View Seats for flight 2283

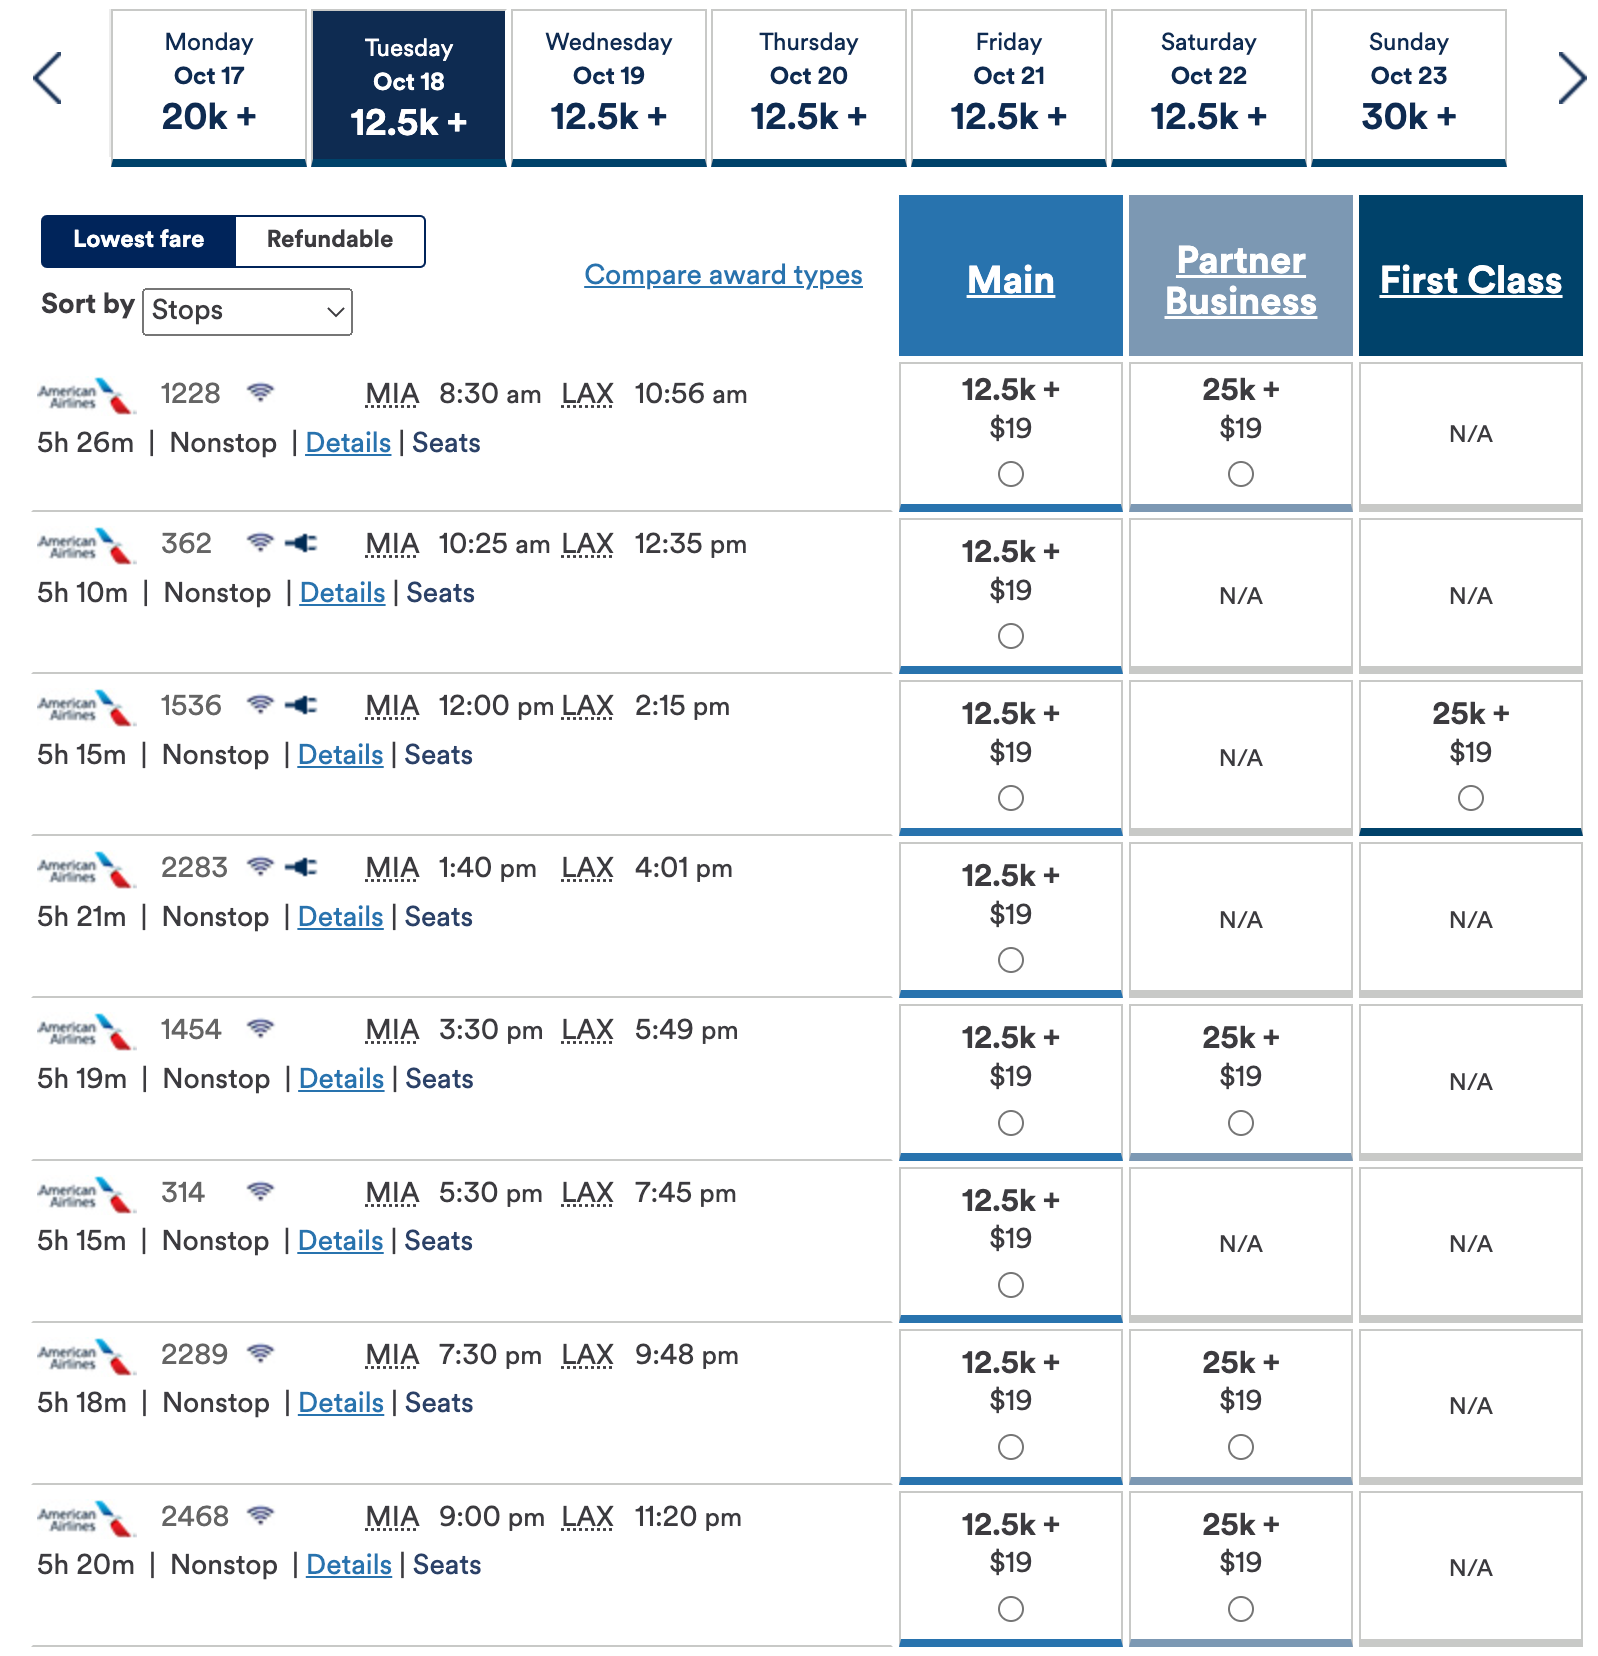438,917
